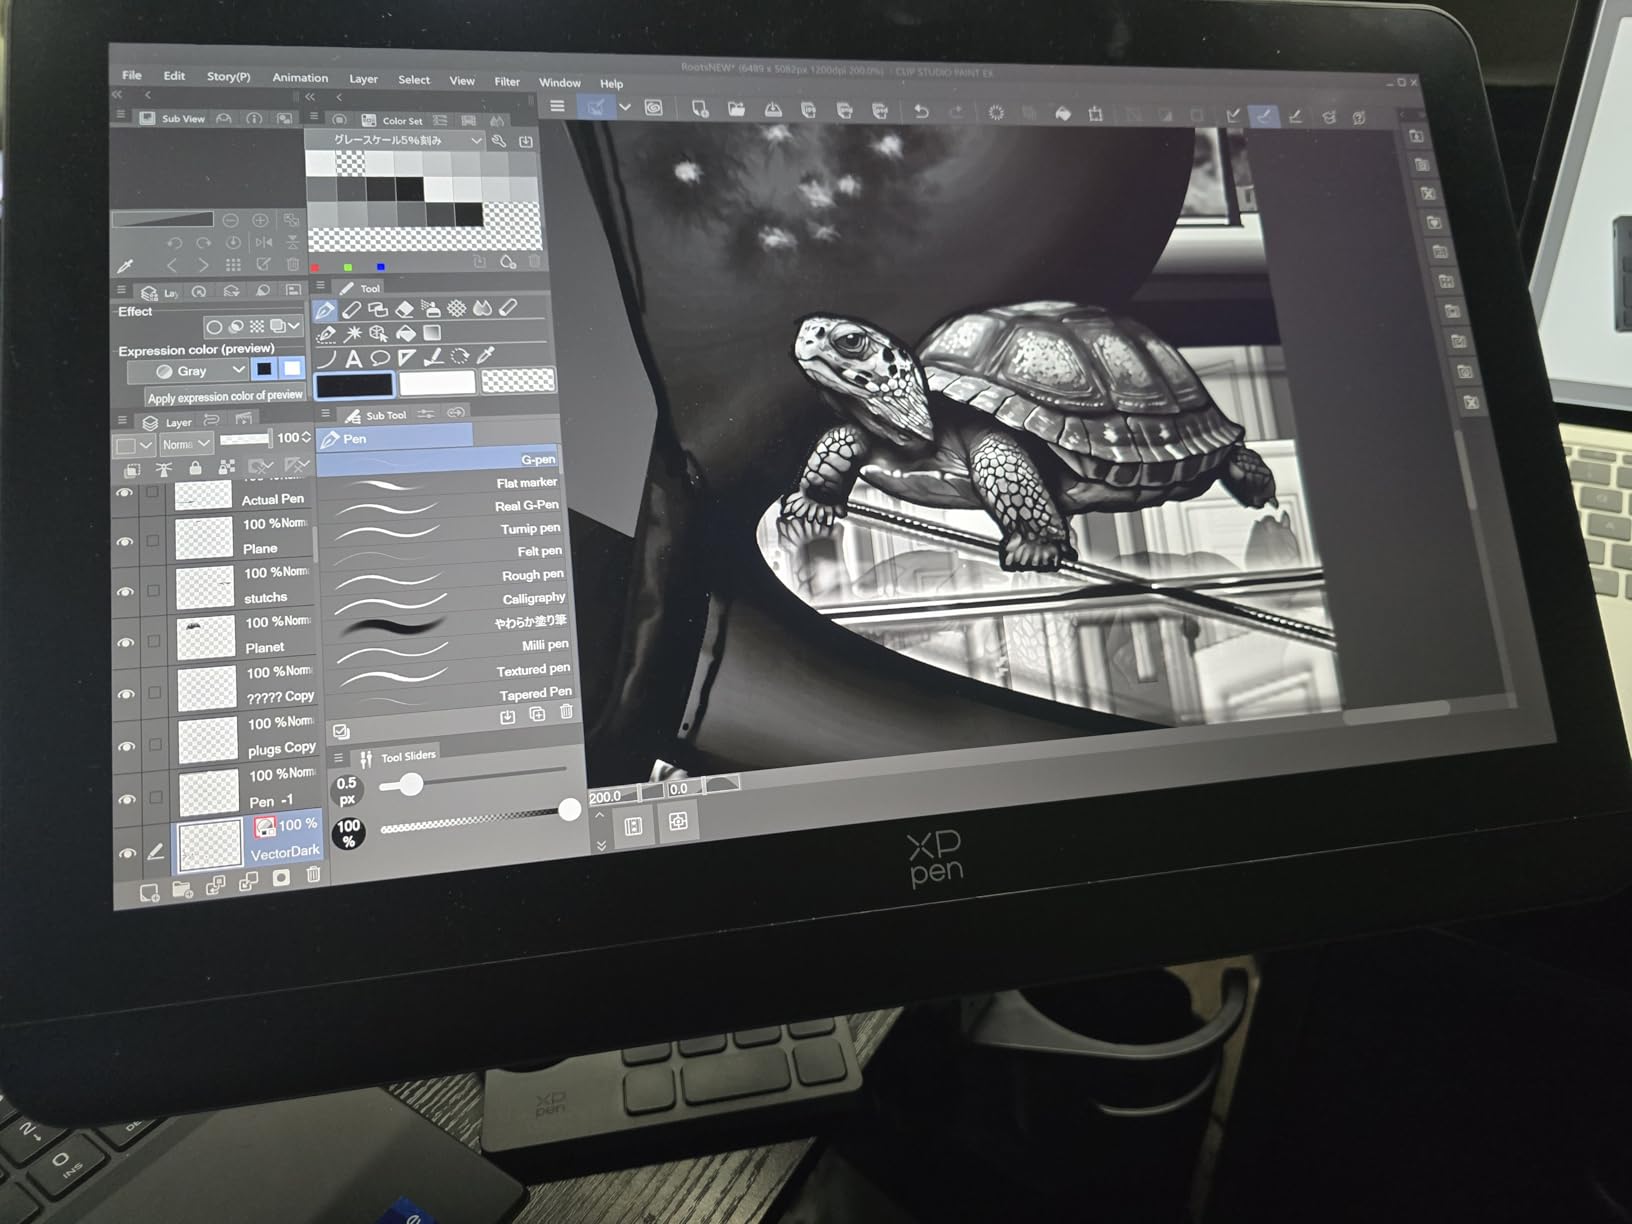Select the Balloon tool icon
This screenshot has width=1632, height=1224.
tap(380, 358)
